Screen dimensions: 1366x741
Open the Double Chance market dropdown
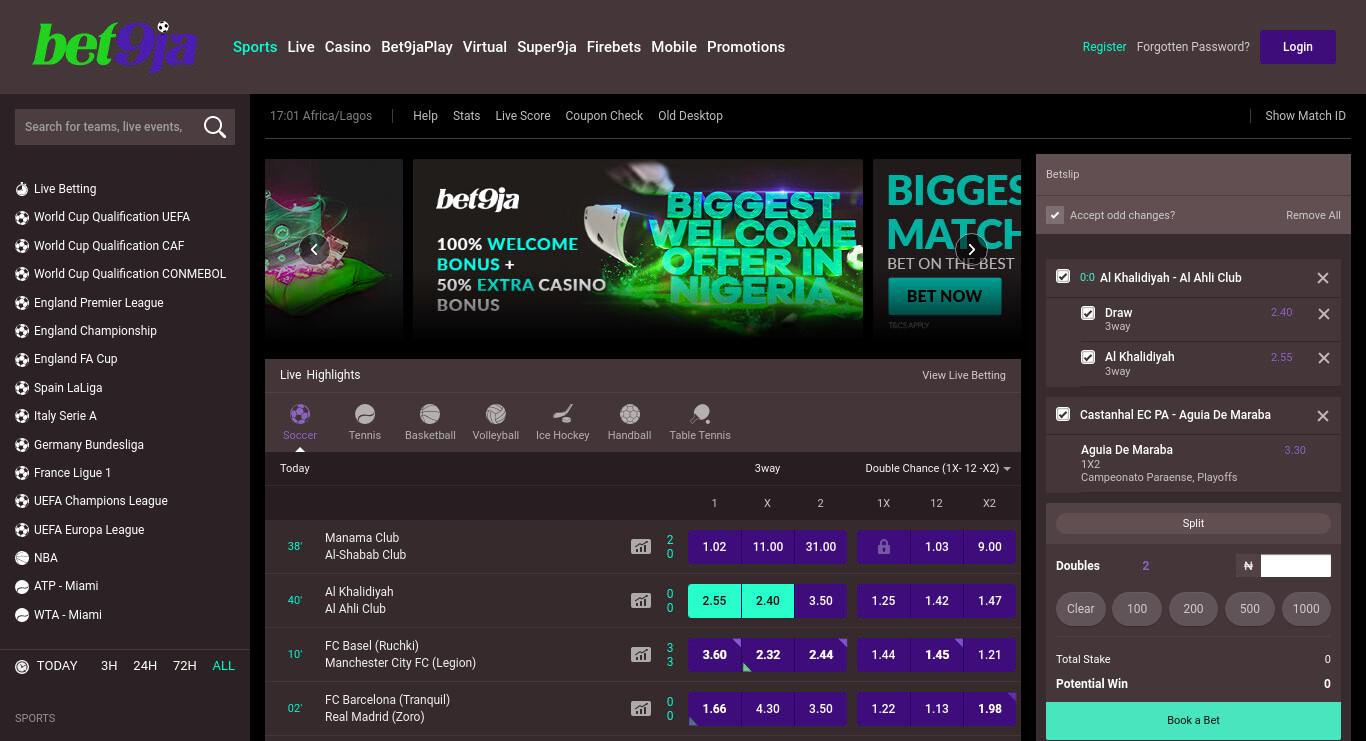click(938, 468)
